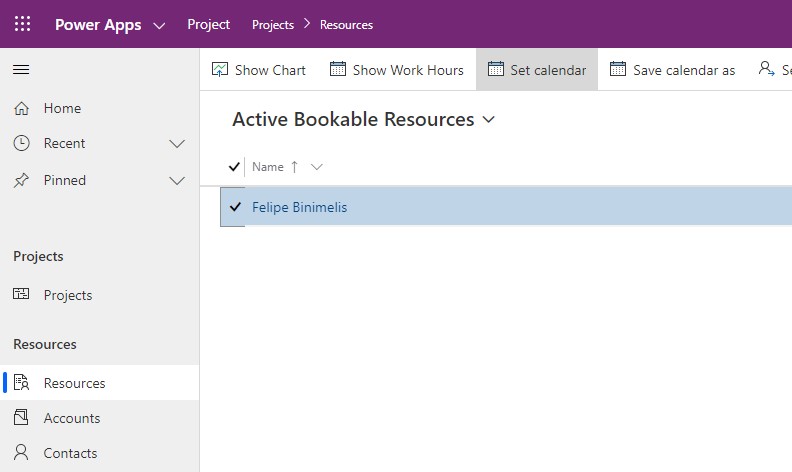This screenshot has height=472, width=792.
Task: Open the app launcher waffle icon
Action: pyautogui.click(x=22, y=24)
